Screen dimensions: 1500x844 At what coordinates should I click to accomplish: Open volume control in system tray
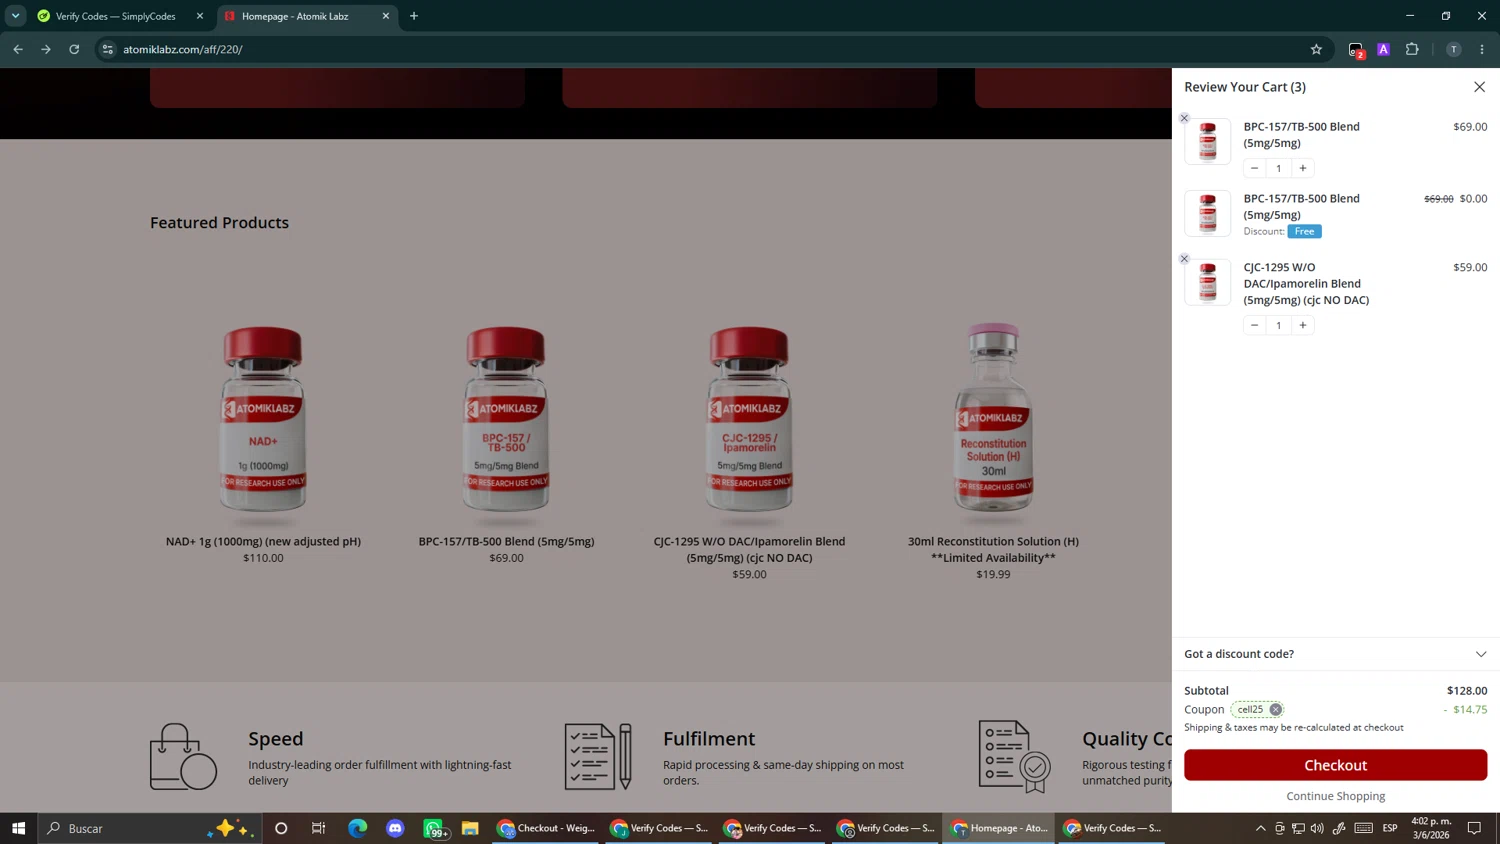[1317, 828]
